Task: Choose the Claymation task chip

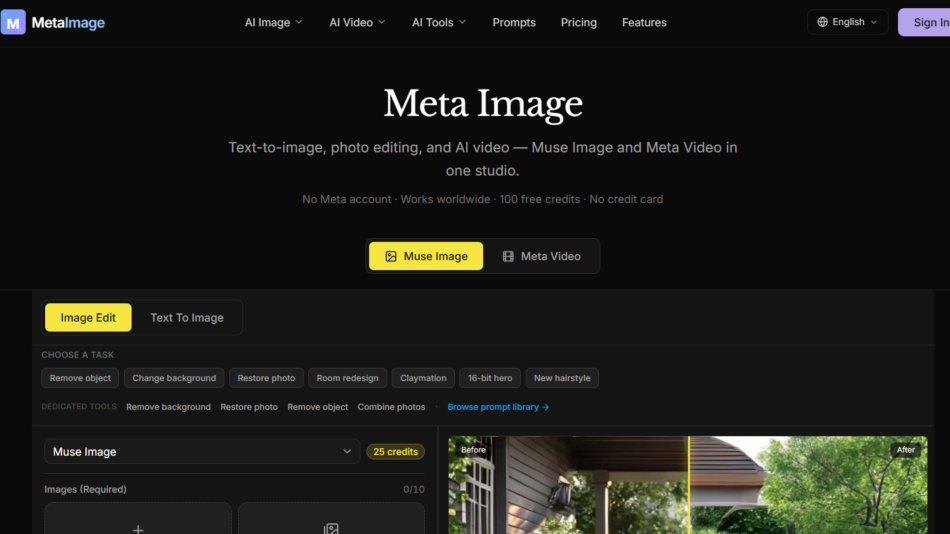Action: 423,378
